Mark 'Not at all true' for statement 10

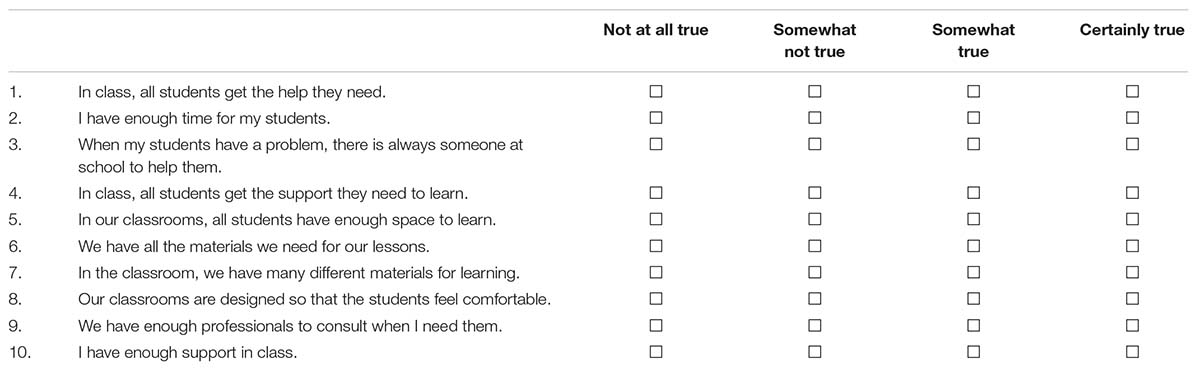(x=656, y=351)
